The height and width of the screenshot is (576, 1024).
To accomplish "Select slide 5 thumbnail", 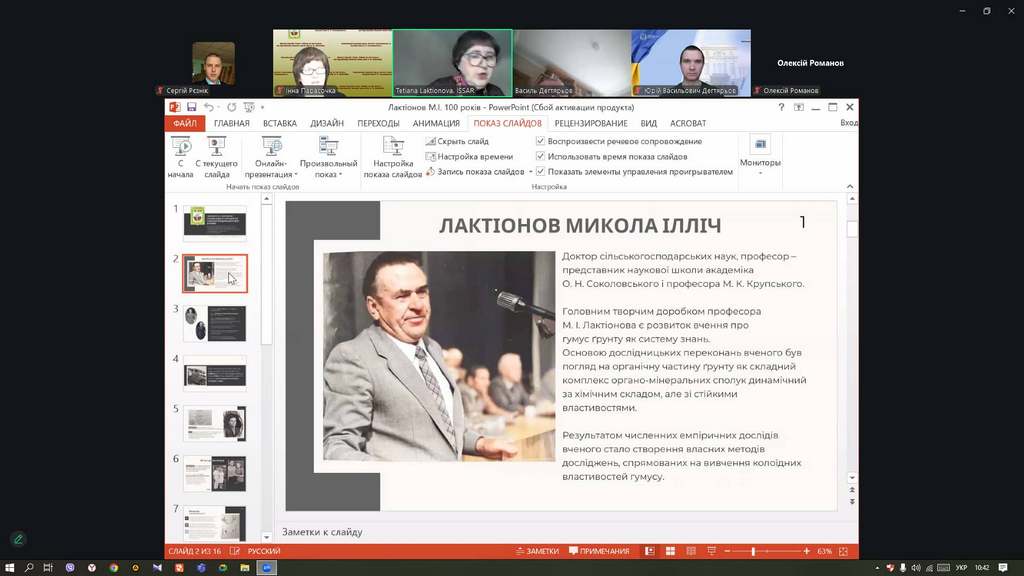I will 214,423.
